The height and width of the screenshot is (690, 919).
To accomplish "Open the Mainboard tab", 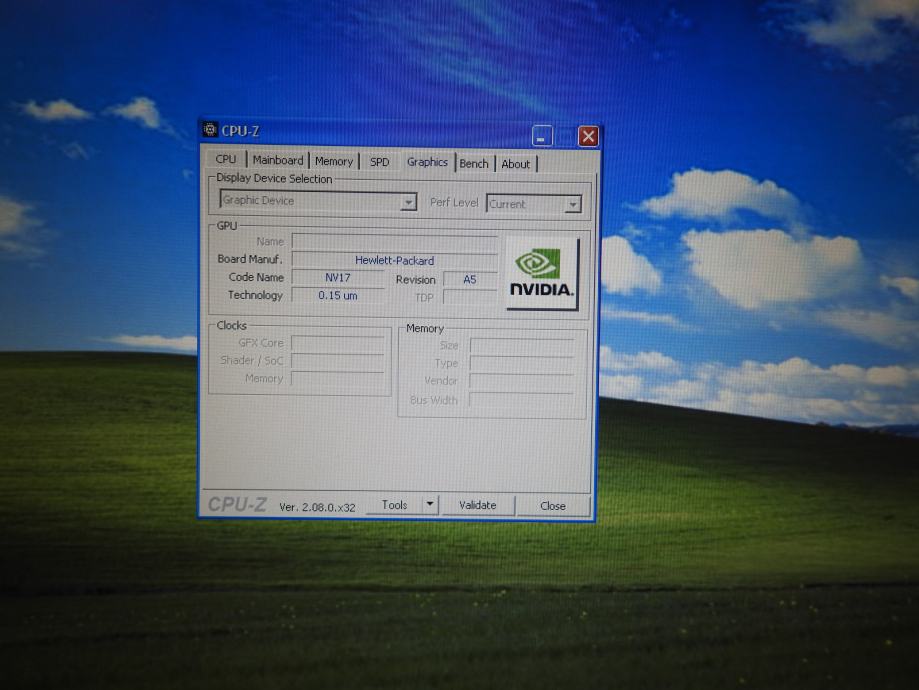I will (278, 160).
